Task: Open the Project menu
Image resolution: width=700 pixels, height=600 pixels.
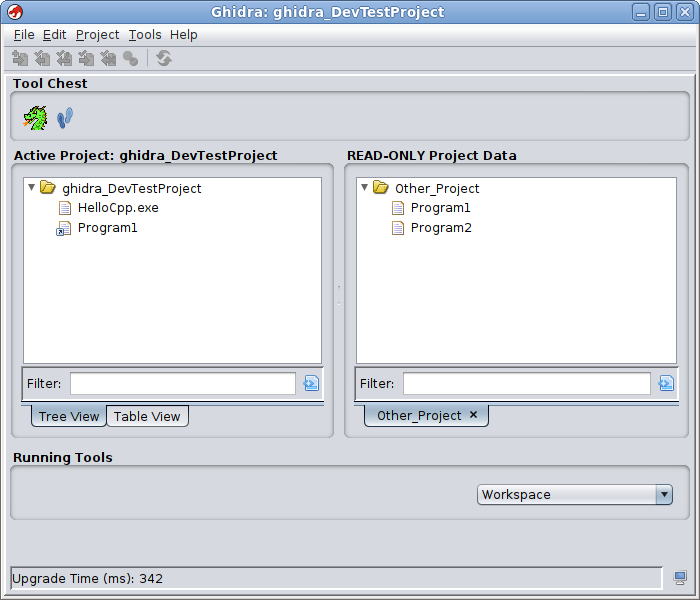Action: 97,34
